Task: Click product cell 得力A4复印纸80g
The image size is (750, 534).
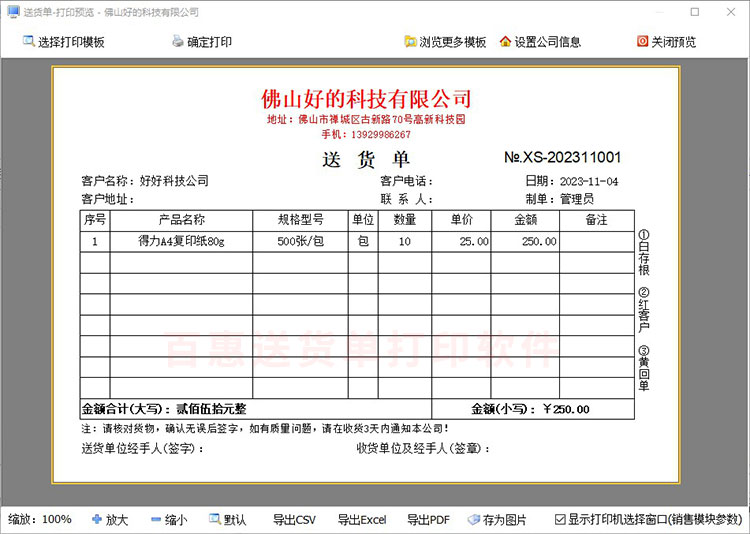Action: coord(181,241)
